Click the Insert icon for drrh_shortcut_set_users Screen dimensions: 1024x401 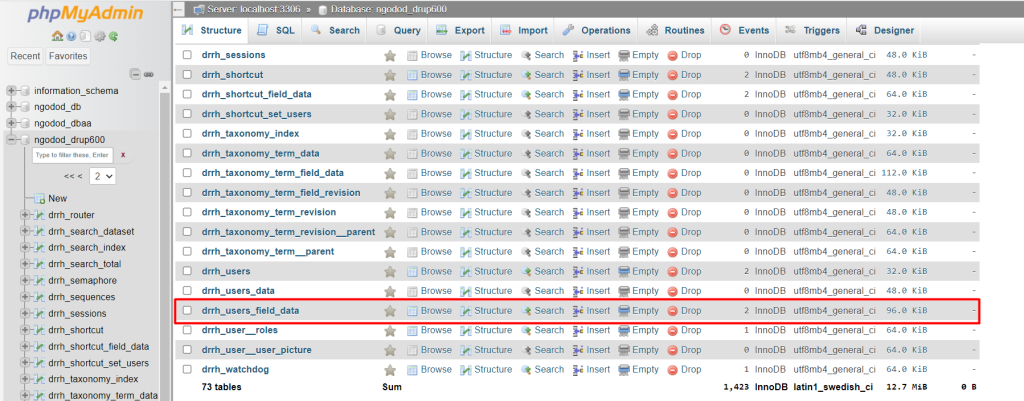(578, 114)
